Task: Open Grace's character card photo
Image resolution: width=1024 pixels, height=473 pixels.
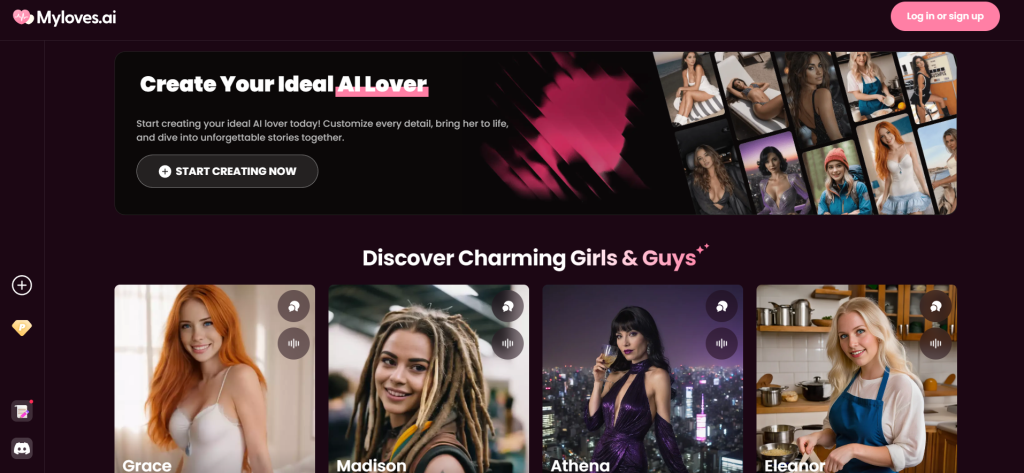Action: pos(215,379)
